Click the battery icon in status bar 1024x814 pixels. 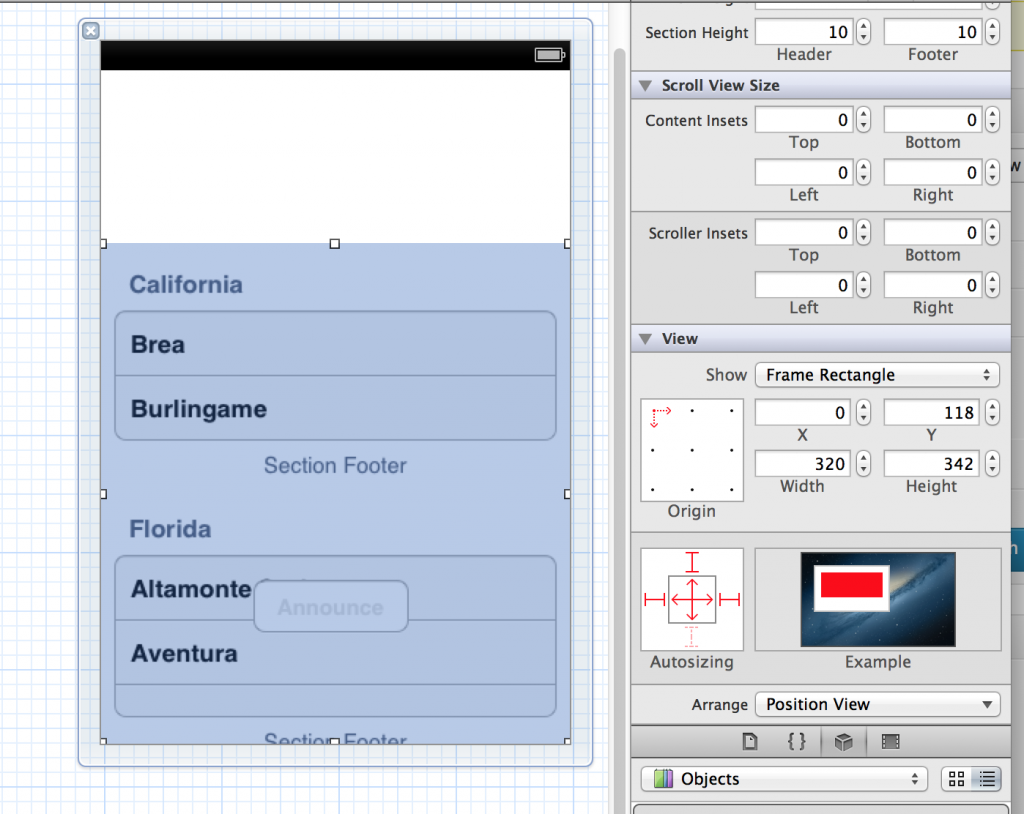click(x=550, y=55)
